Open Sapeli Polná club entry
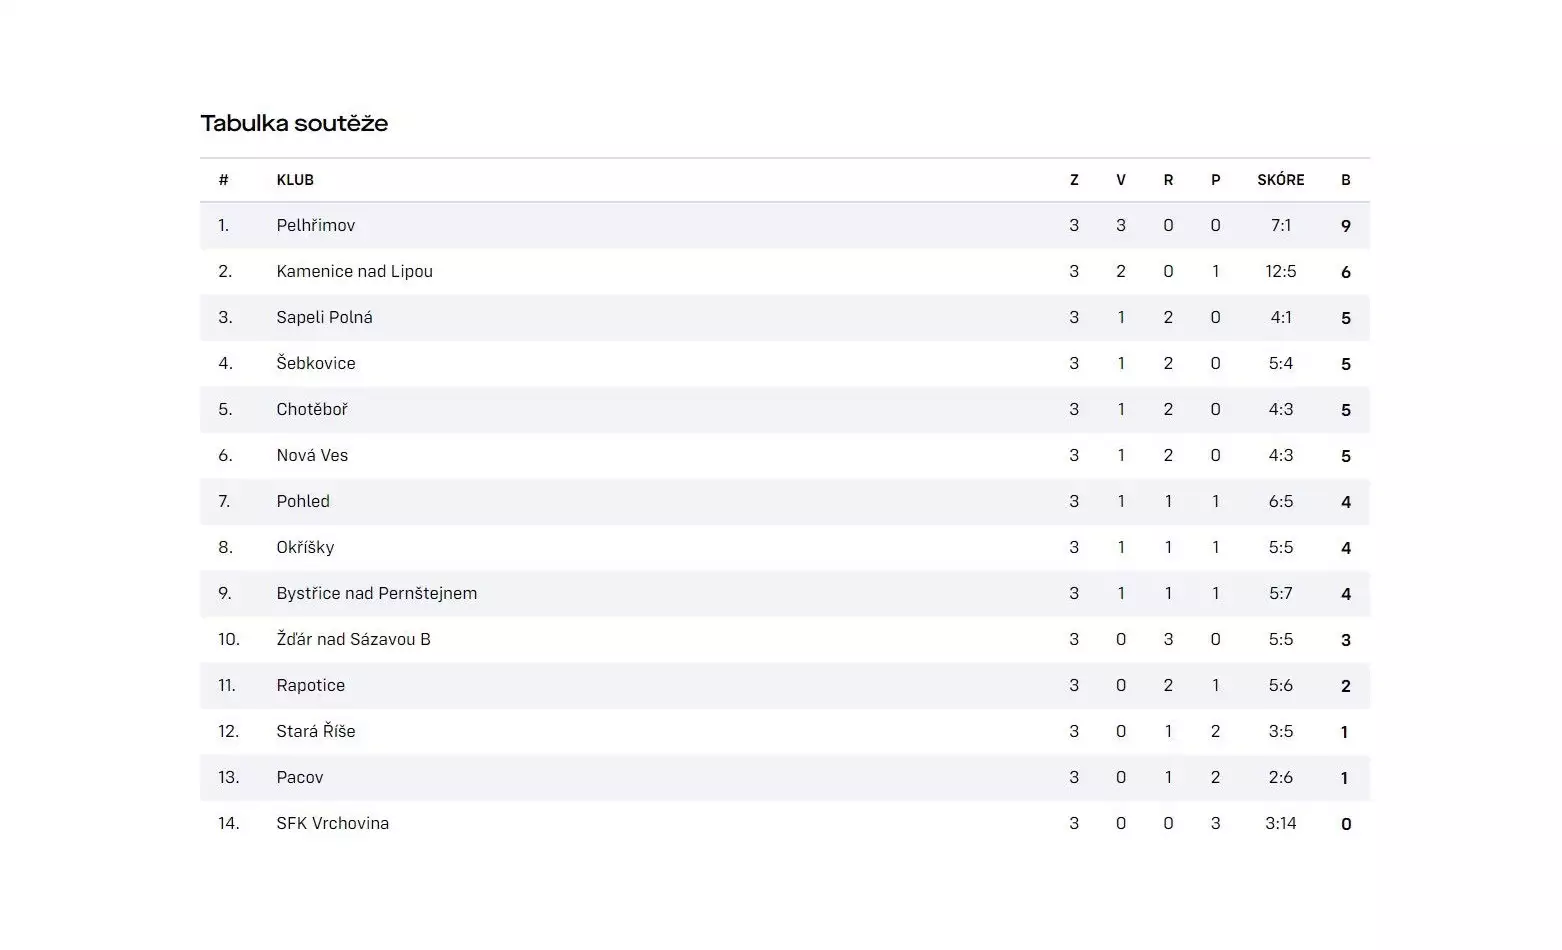The image size is (1562, 950). click(324, 317)
